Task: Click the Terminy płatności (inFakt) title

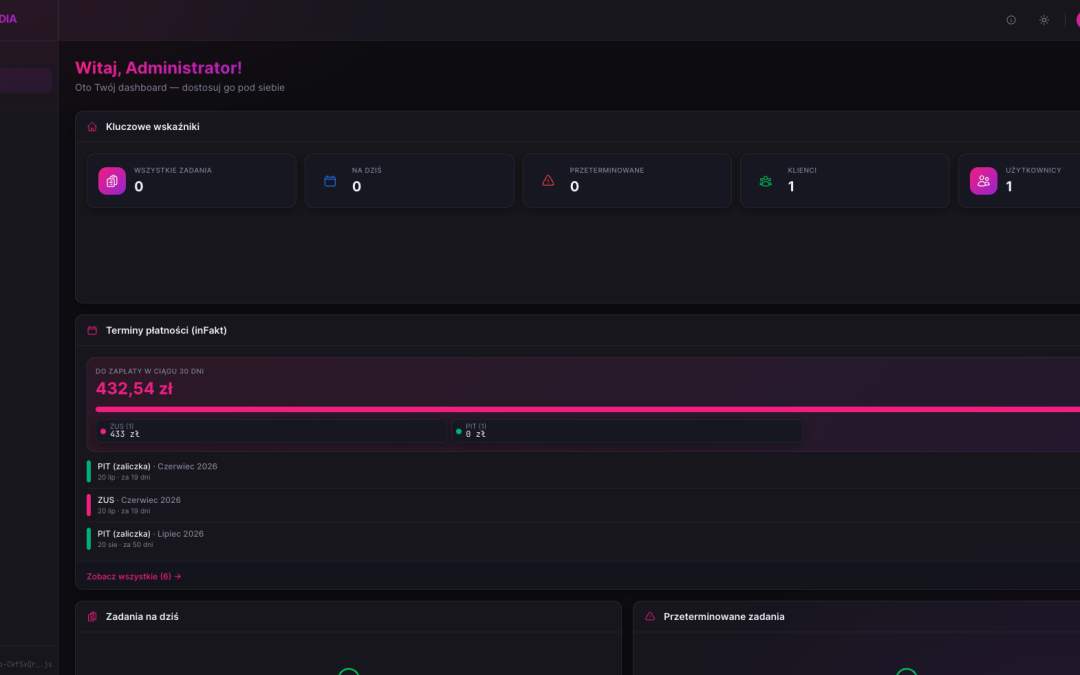Action: (166, 331)
